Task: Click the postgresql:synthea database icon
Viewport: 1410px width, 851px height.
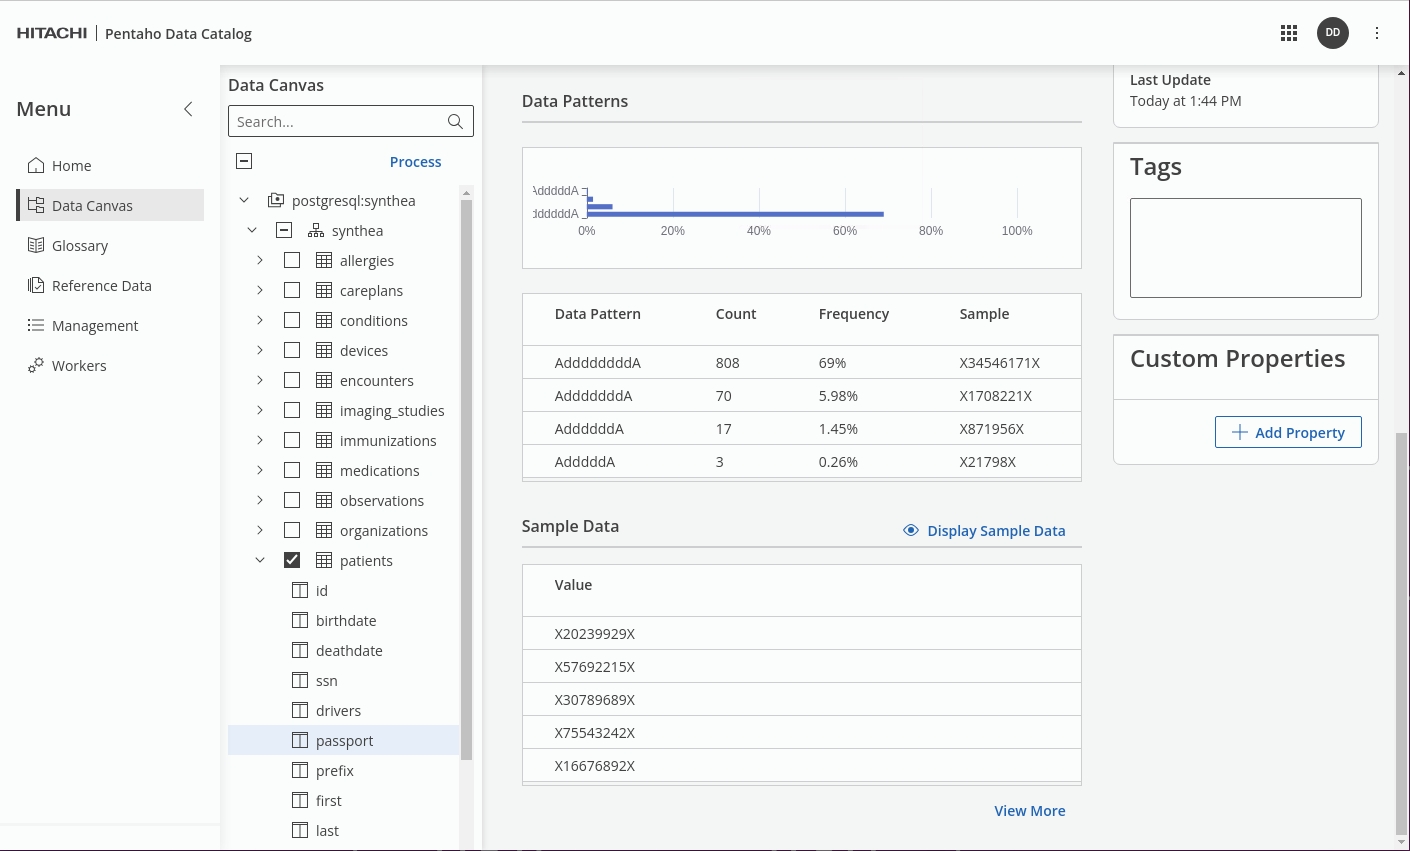Action: tap(276, 201)
